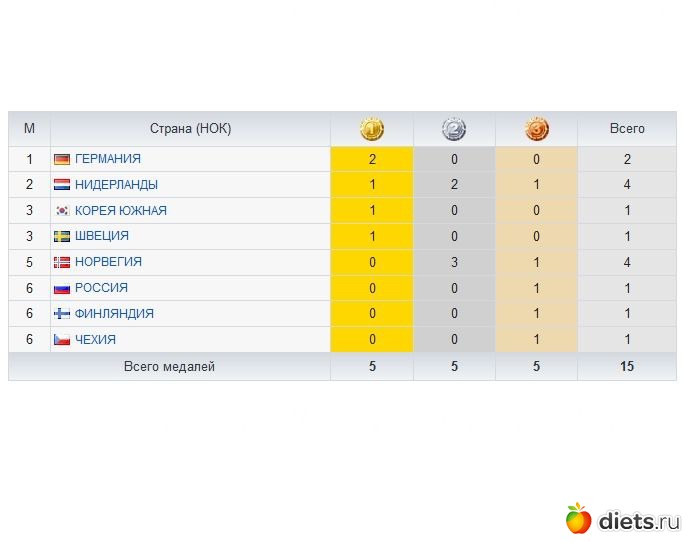Open the НИДЕРЛАНДЫ country link
The height and width of the screenshot is (542, 688).
pyautogui.click(x=116, y=185)
